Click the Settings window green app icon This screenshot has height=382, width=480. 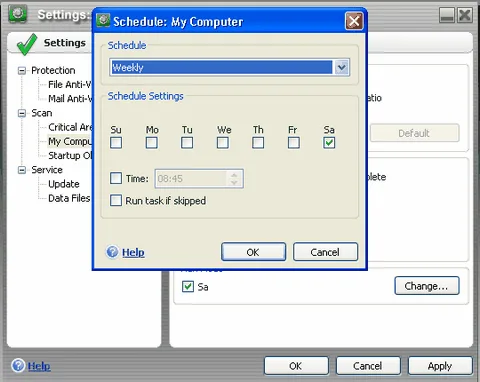point(18,14)
